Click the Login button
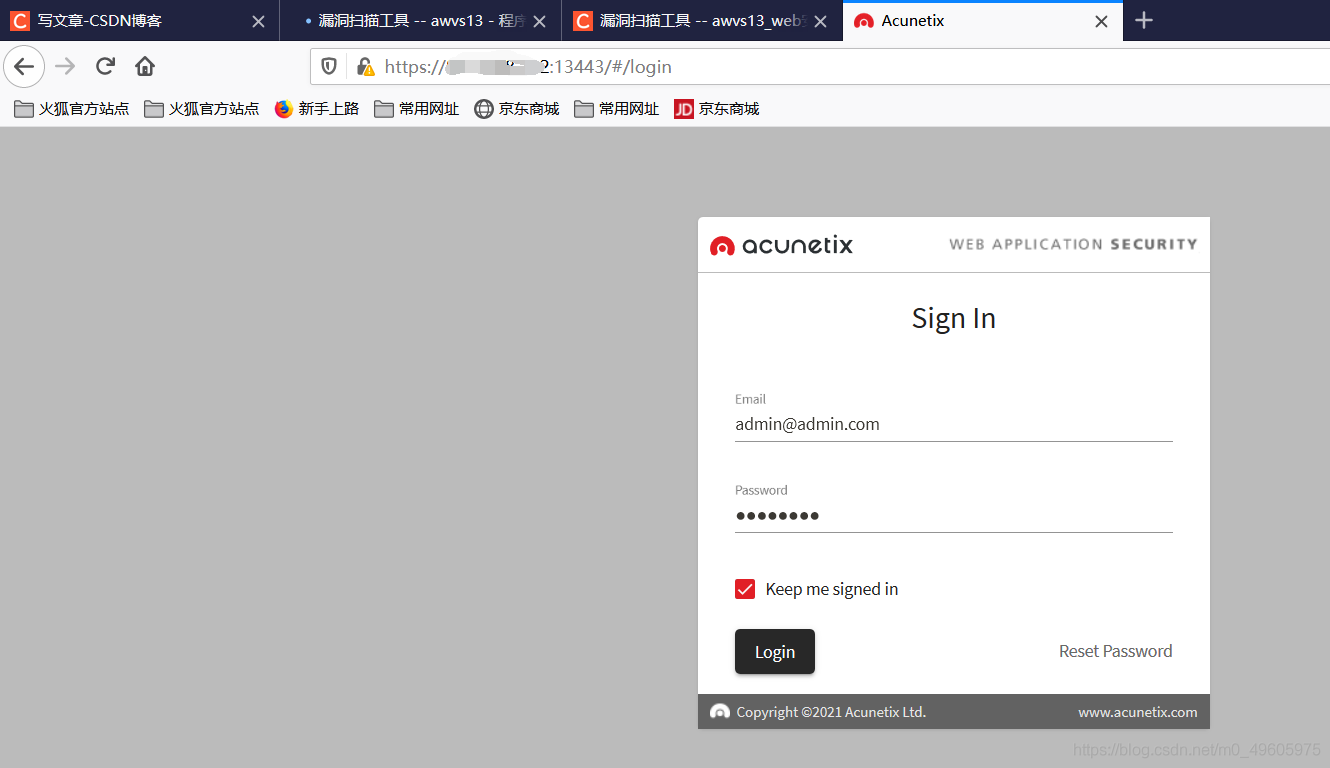The image size is (1330, 768). pyautogui.click(x=775, y=652)
